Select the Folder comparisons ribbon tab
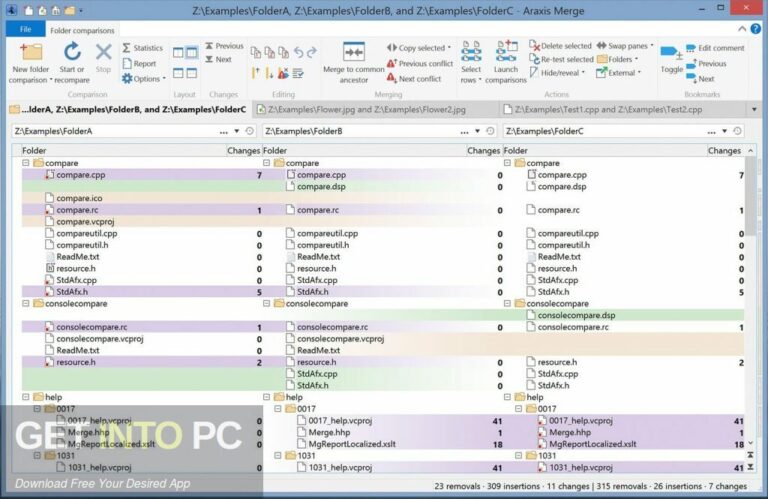Screen dimensions: 768x499 82,30
